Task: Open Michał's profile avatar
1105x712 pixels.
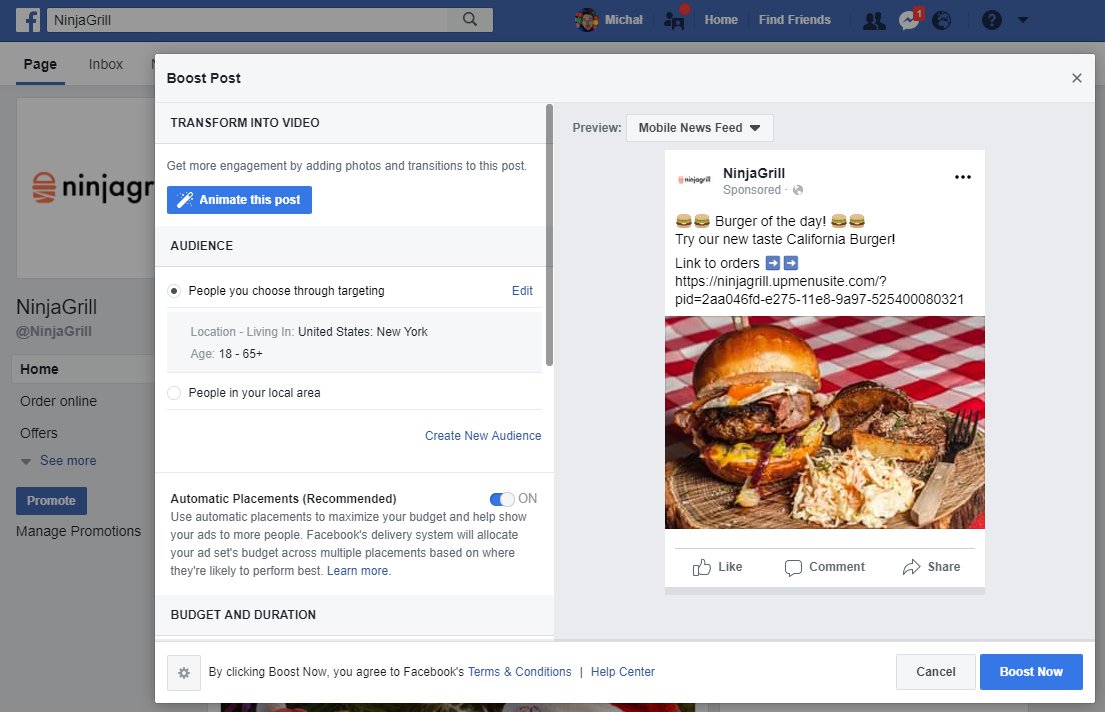Action: click(x=586, y=20)
